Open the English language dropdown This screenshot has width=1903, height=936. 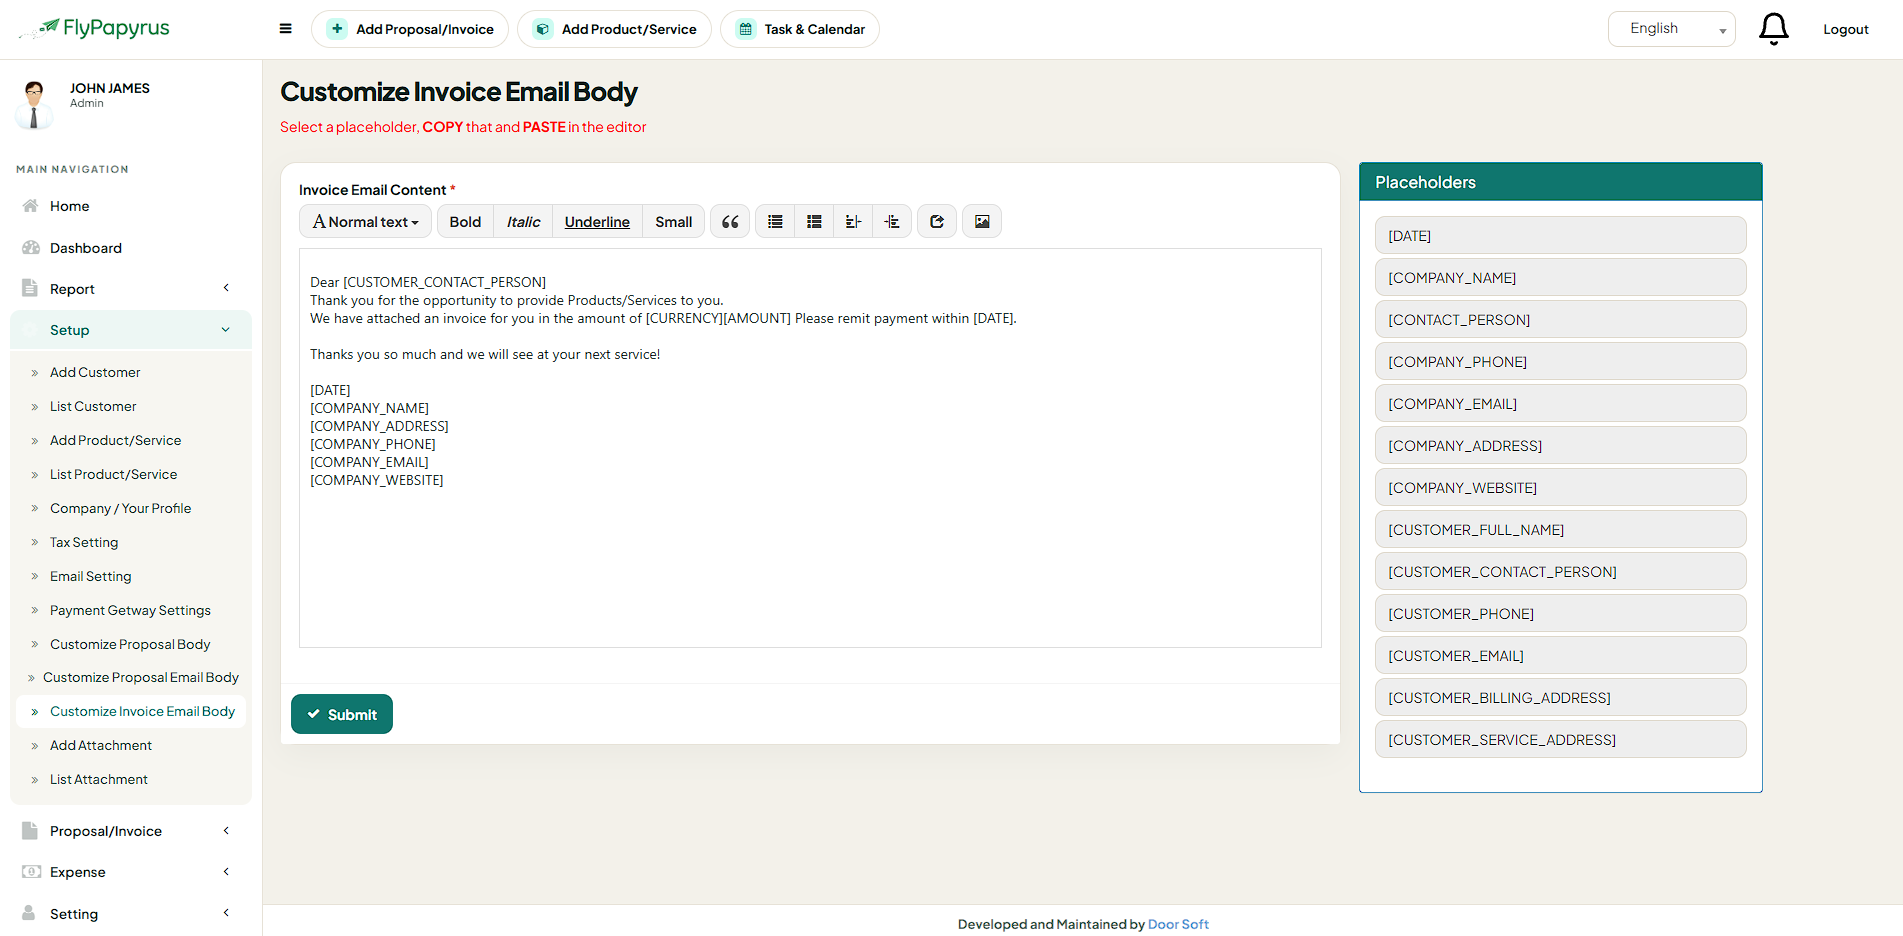1671,29
